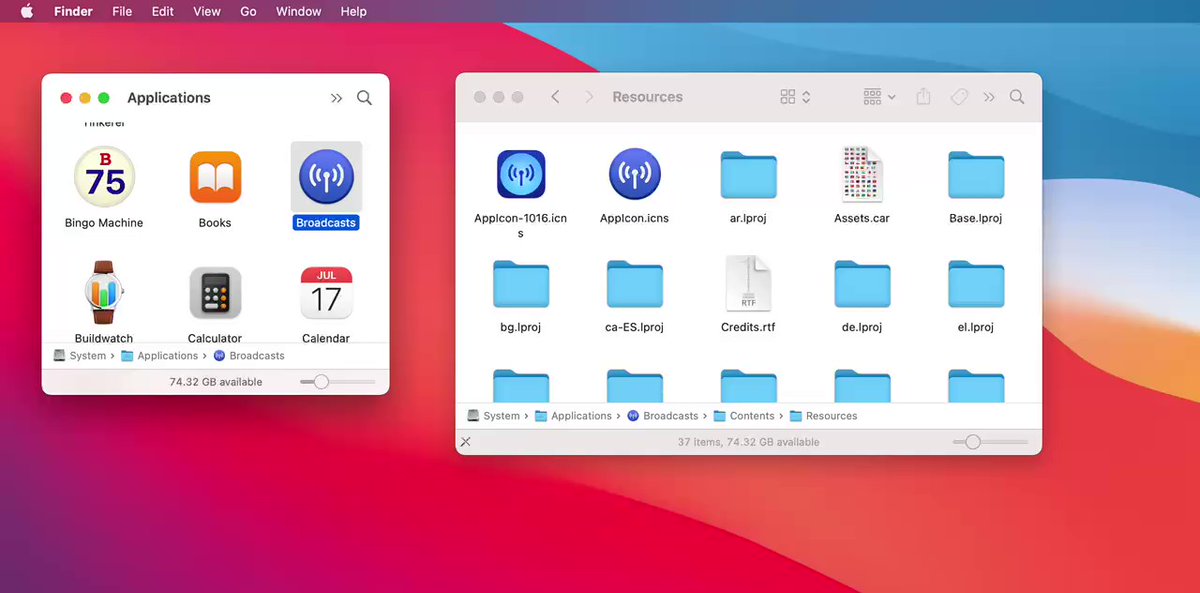Click the Resources window title

click(x=647, y=97)
